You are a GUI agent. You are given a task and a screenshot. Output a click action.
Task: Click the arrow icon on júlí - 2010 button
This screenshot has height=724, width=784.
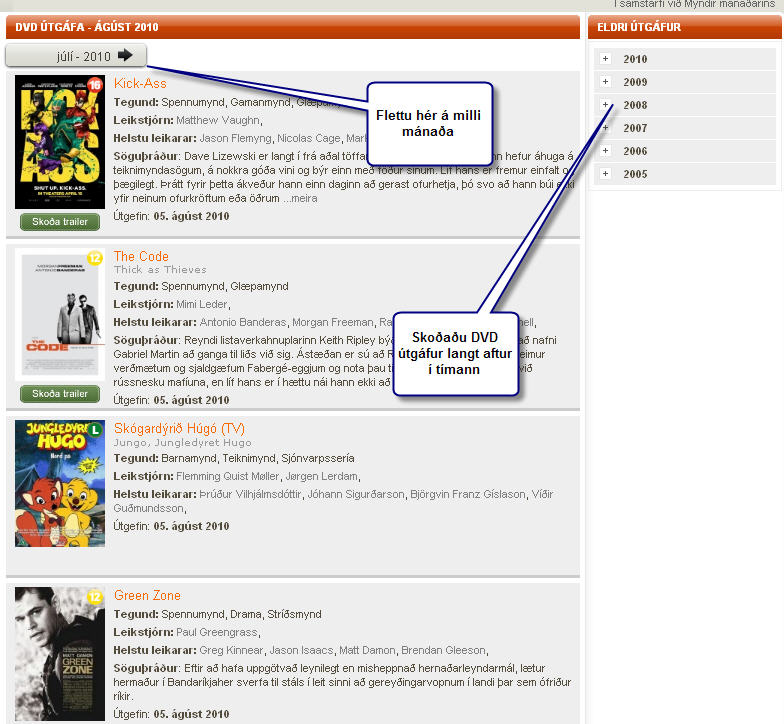click(125, 56)
